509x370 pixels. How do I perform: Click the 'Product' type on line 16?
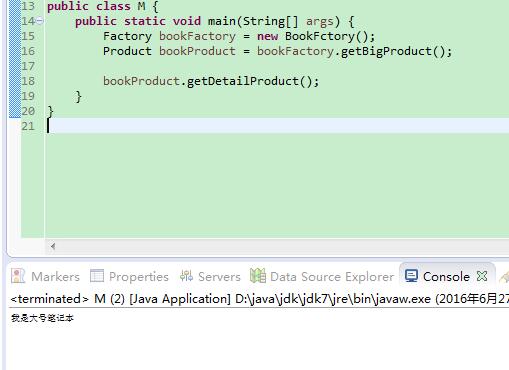tap(127, 51)
